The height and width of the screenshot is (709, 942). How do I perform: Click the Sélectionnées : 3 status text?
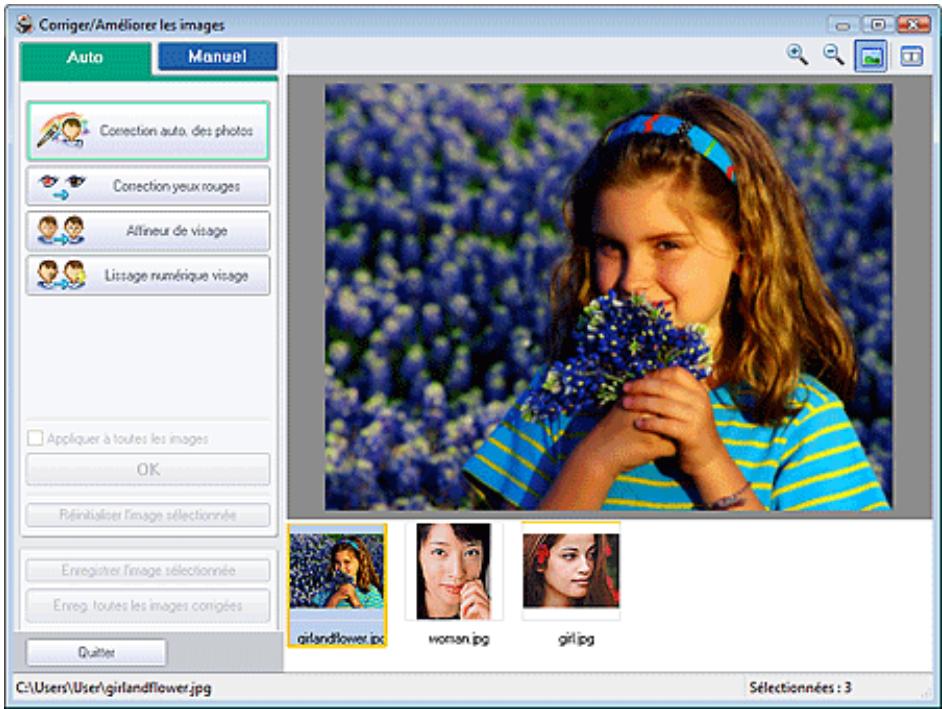pyautogui.click(x=800, y=687)
